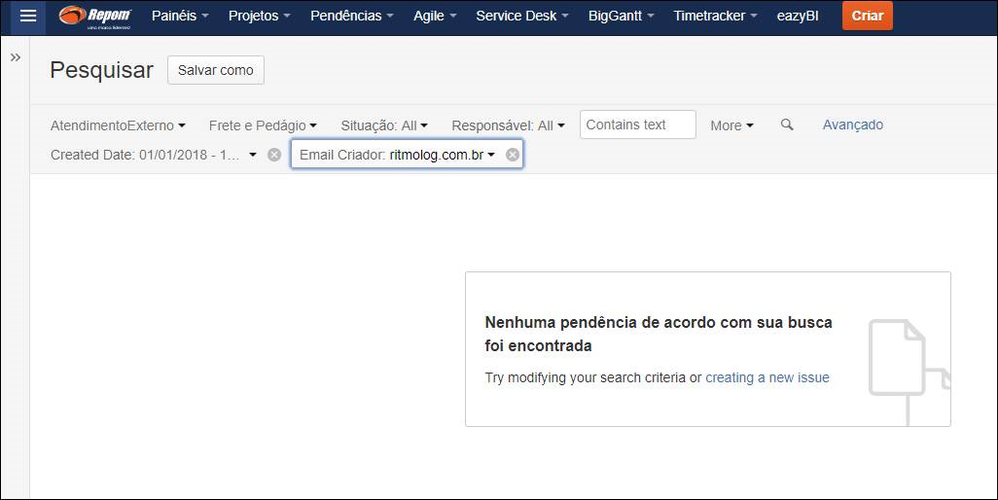
Task: Expand the Created Date filter dropdown
Action: click(153, 155)
